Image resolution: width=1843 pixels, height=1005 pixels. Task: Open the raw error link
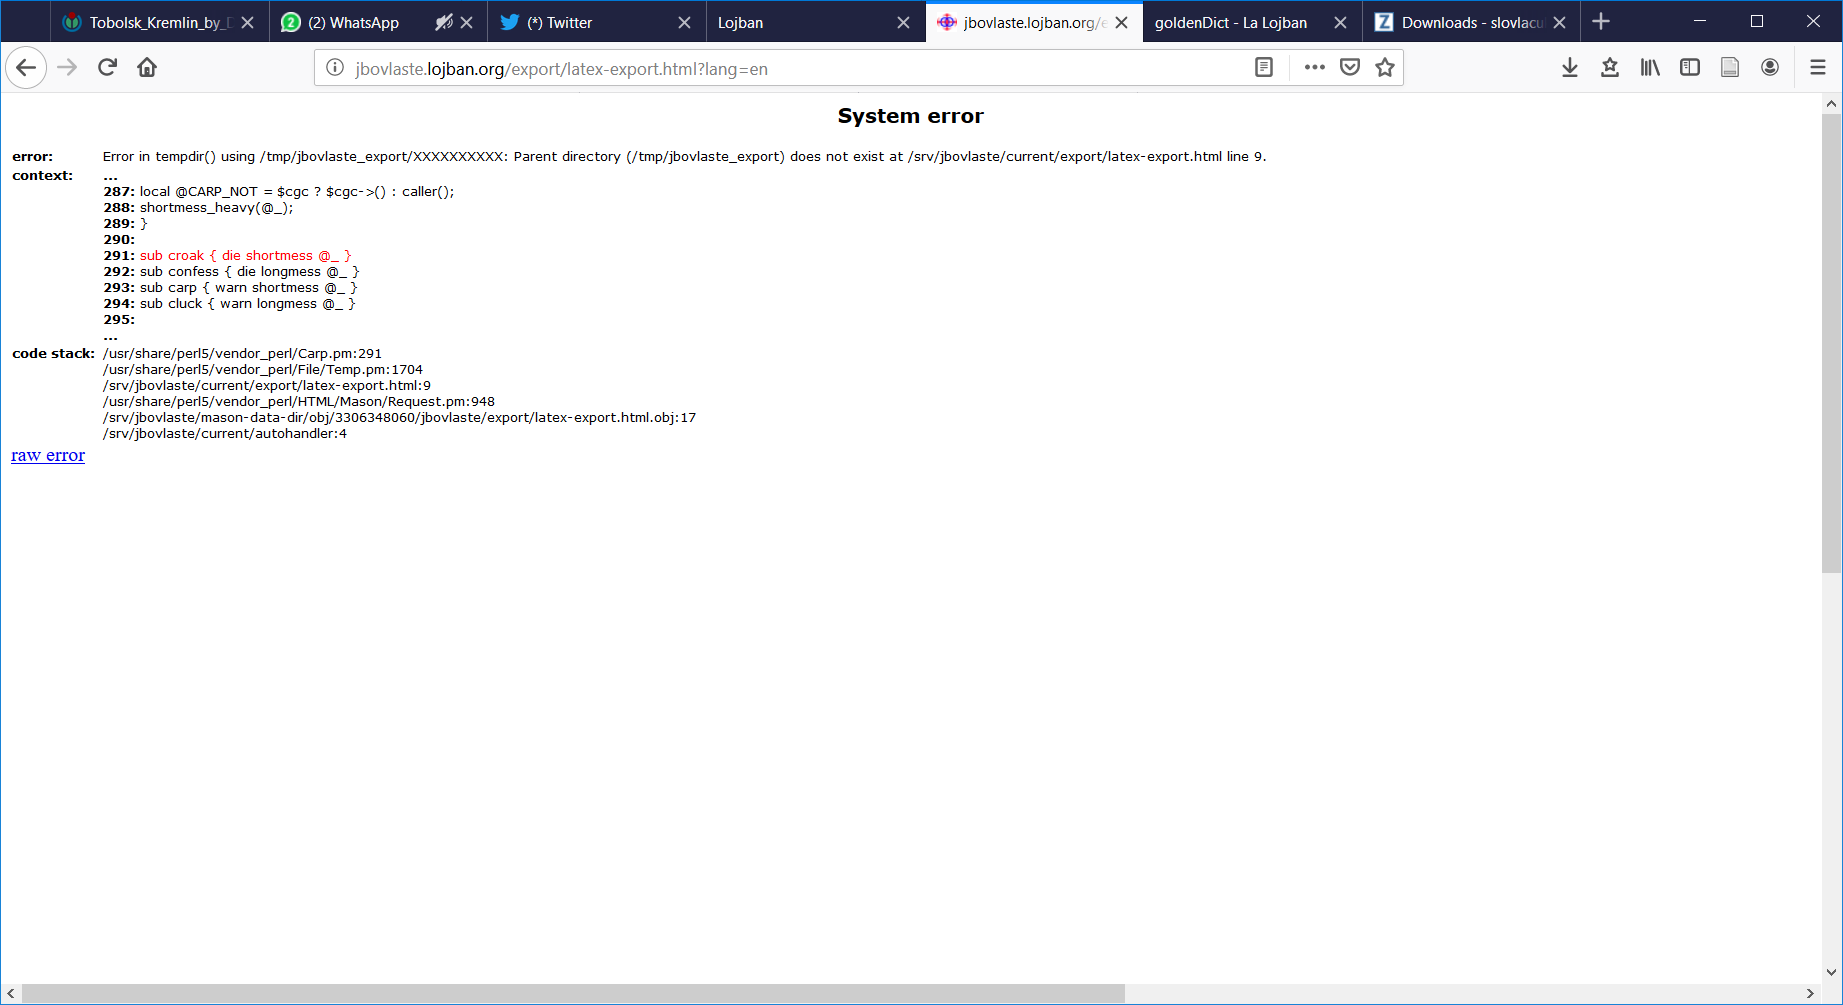47,455
